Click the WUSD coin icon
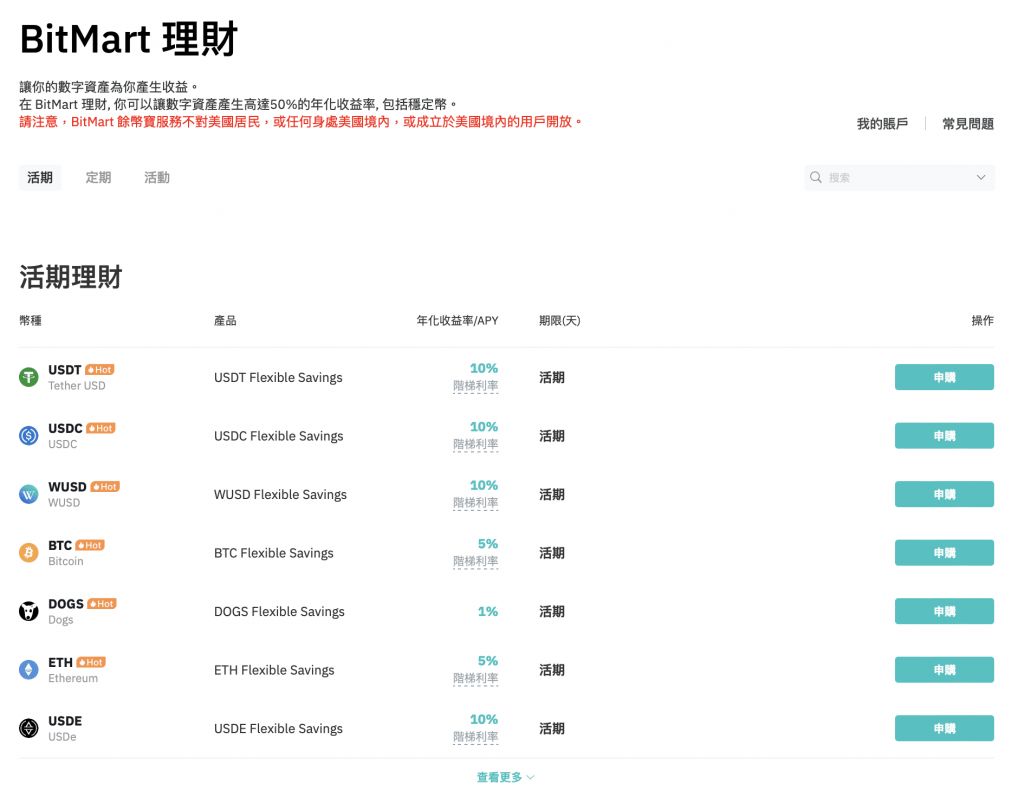This screenshot has height=803, width=1024. [29, 494]
